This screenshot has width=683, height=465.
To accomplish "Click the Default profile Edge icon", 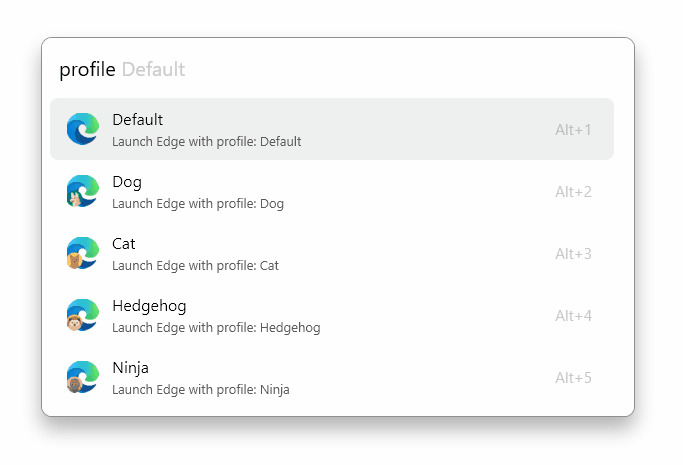I will (x=82, y=129).
